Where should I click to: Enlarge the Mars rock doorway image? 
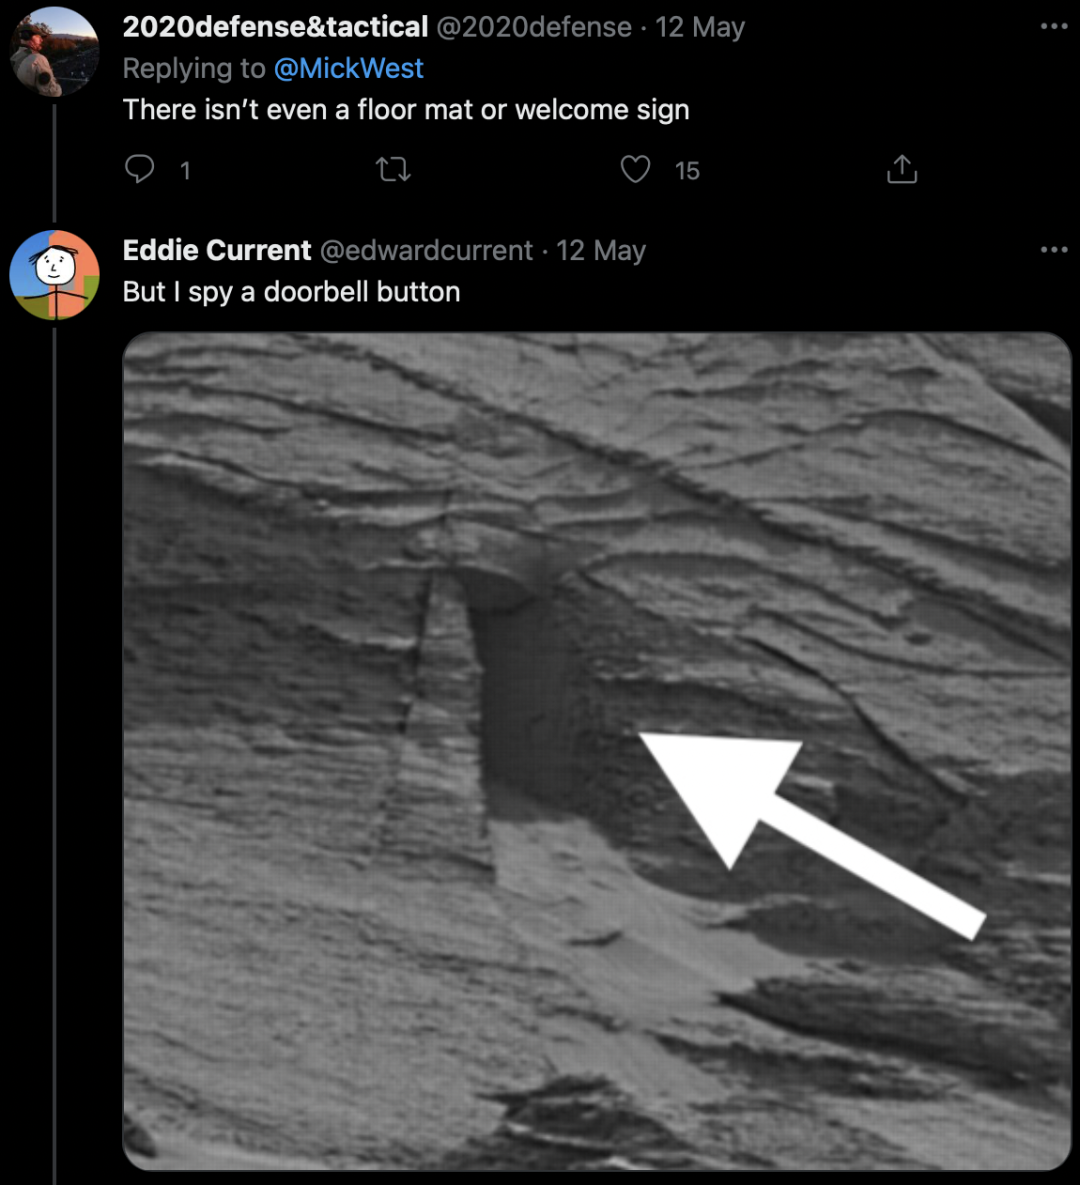point(596,750)
